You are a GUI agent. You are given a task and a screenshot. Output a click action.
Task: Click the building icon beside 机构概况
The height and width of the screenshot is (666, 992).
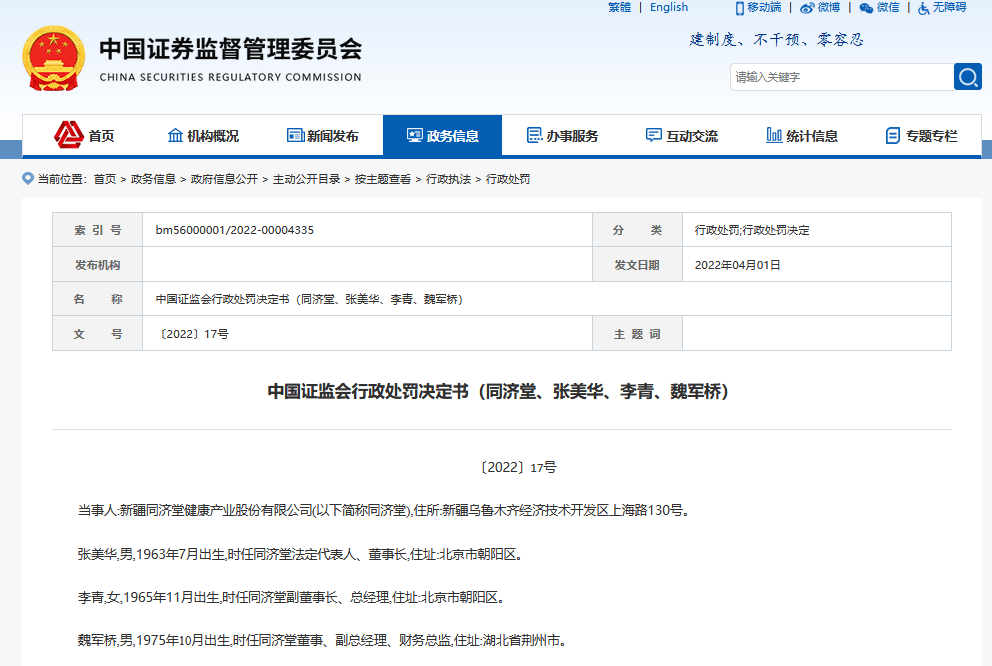click(x=175, y=135)
